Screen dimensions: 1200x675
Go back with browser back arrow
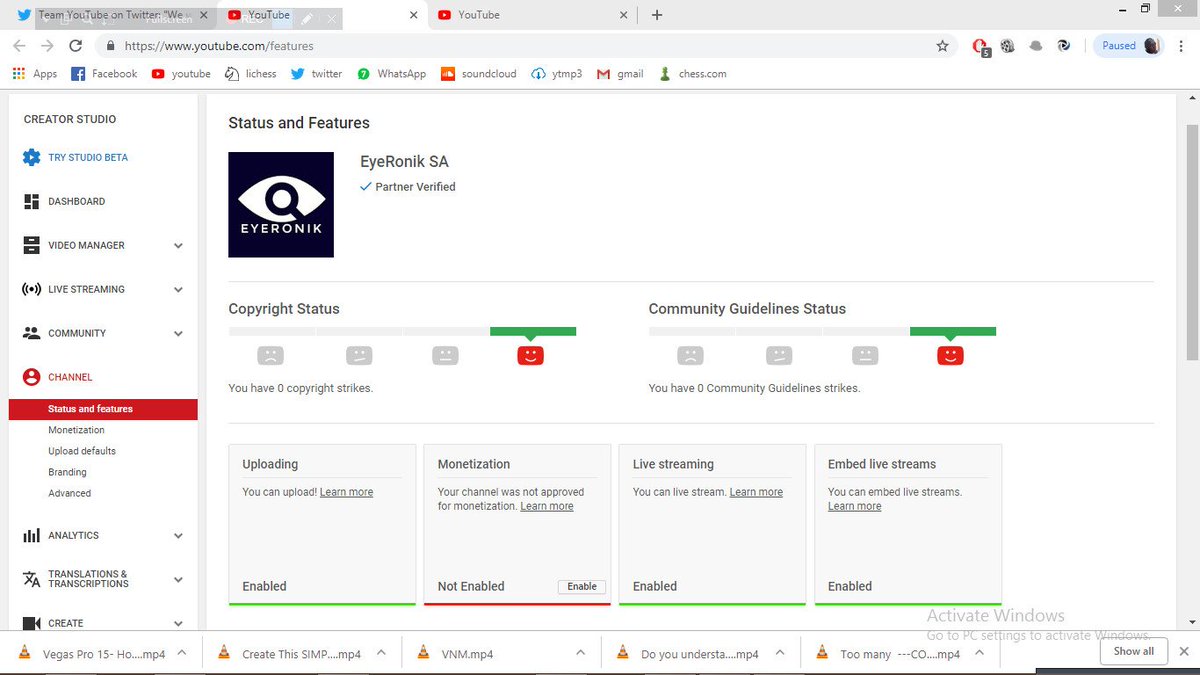pos(19,46)
